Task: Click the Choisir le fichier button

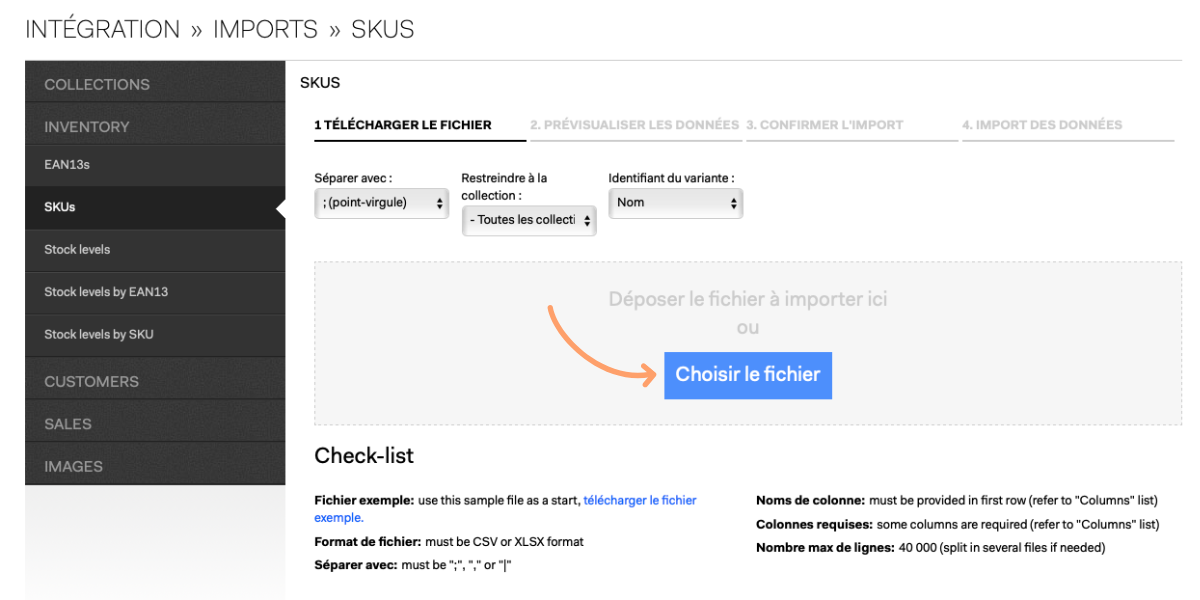Action: 748,375
